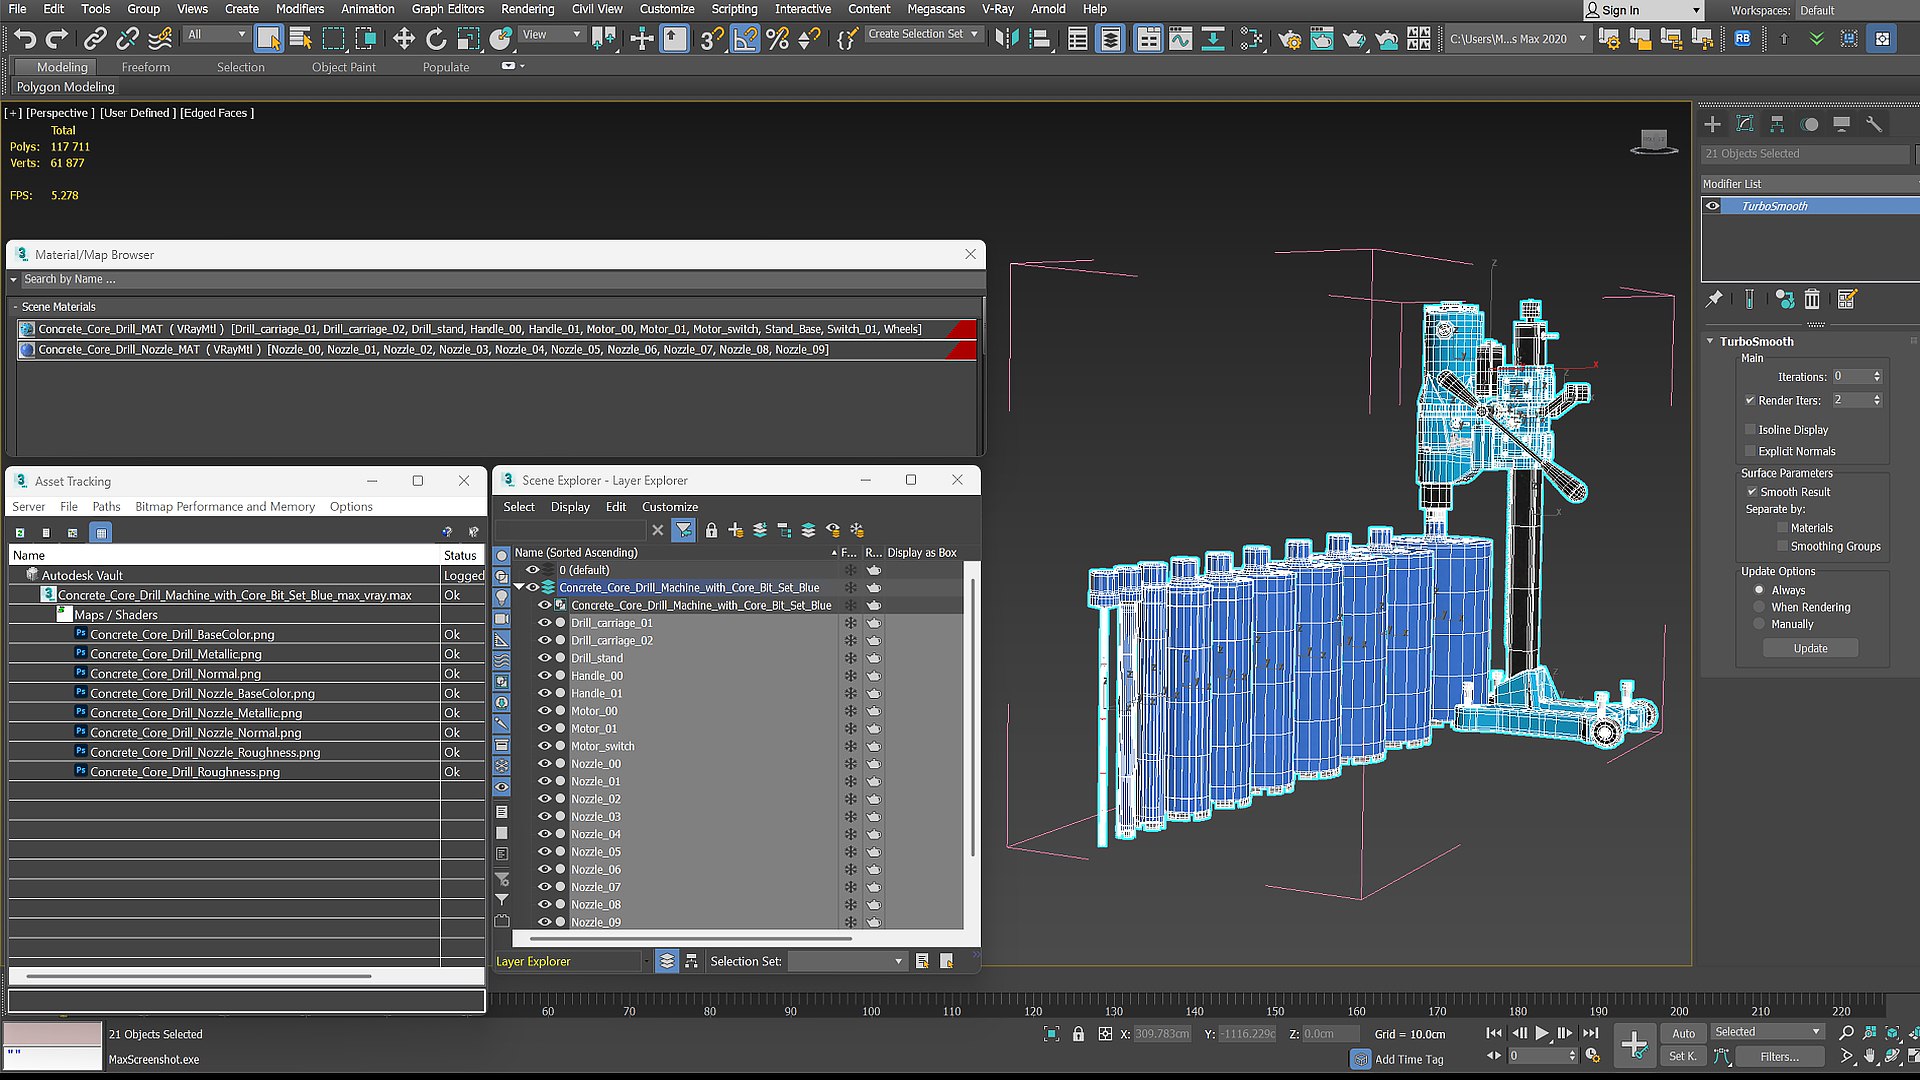Select the Select and Rotate tool
The image size is (1920, 1080).
[436, 39]
